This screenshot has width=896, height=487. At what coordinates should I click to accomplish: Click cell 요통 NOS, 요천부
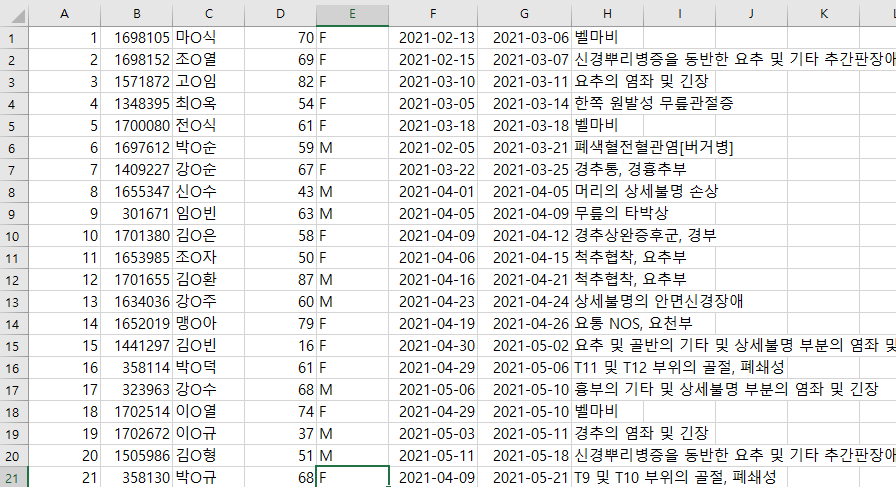coord(633,324)
